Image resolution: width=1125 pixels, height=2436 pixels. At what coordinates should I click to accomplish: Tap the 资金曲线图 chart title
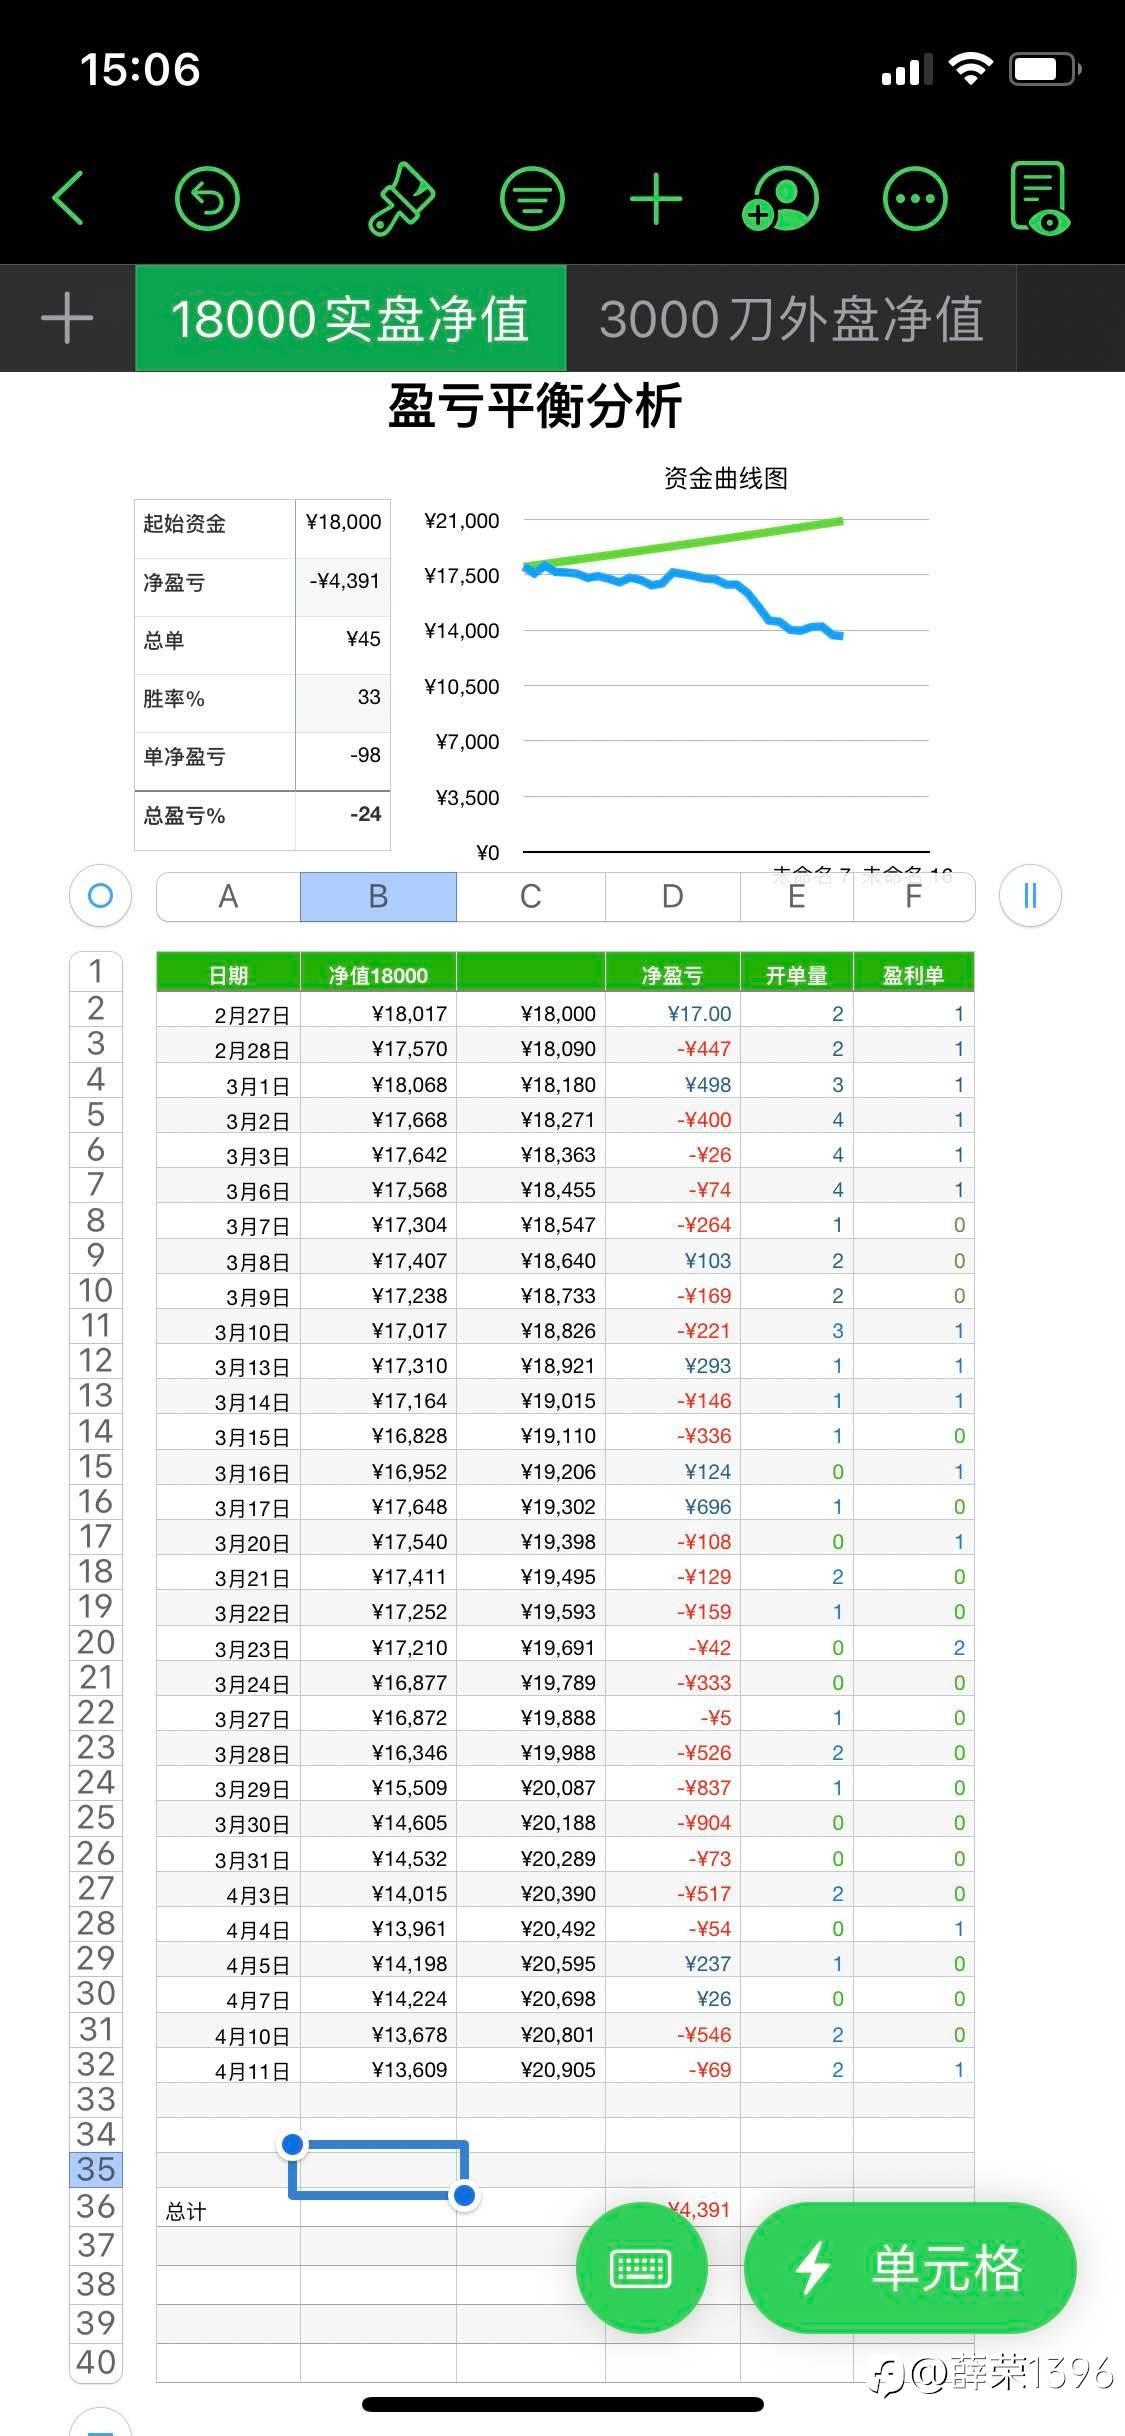(x=726, y=478)
